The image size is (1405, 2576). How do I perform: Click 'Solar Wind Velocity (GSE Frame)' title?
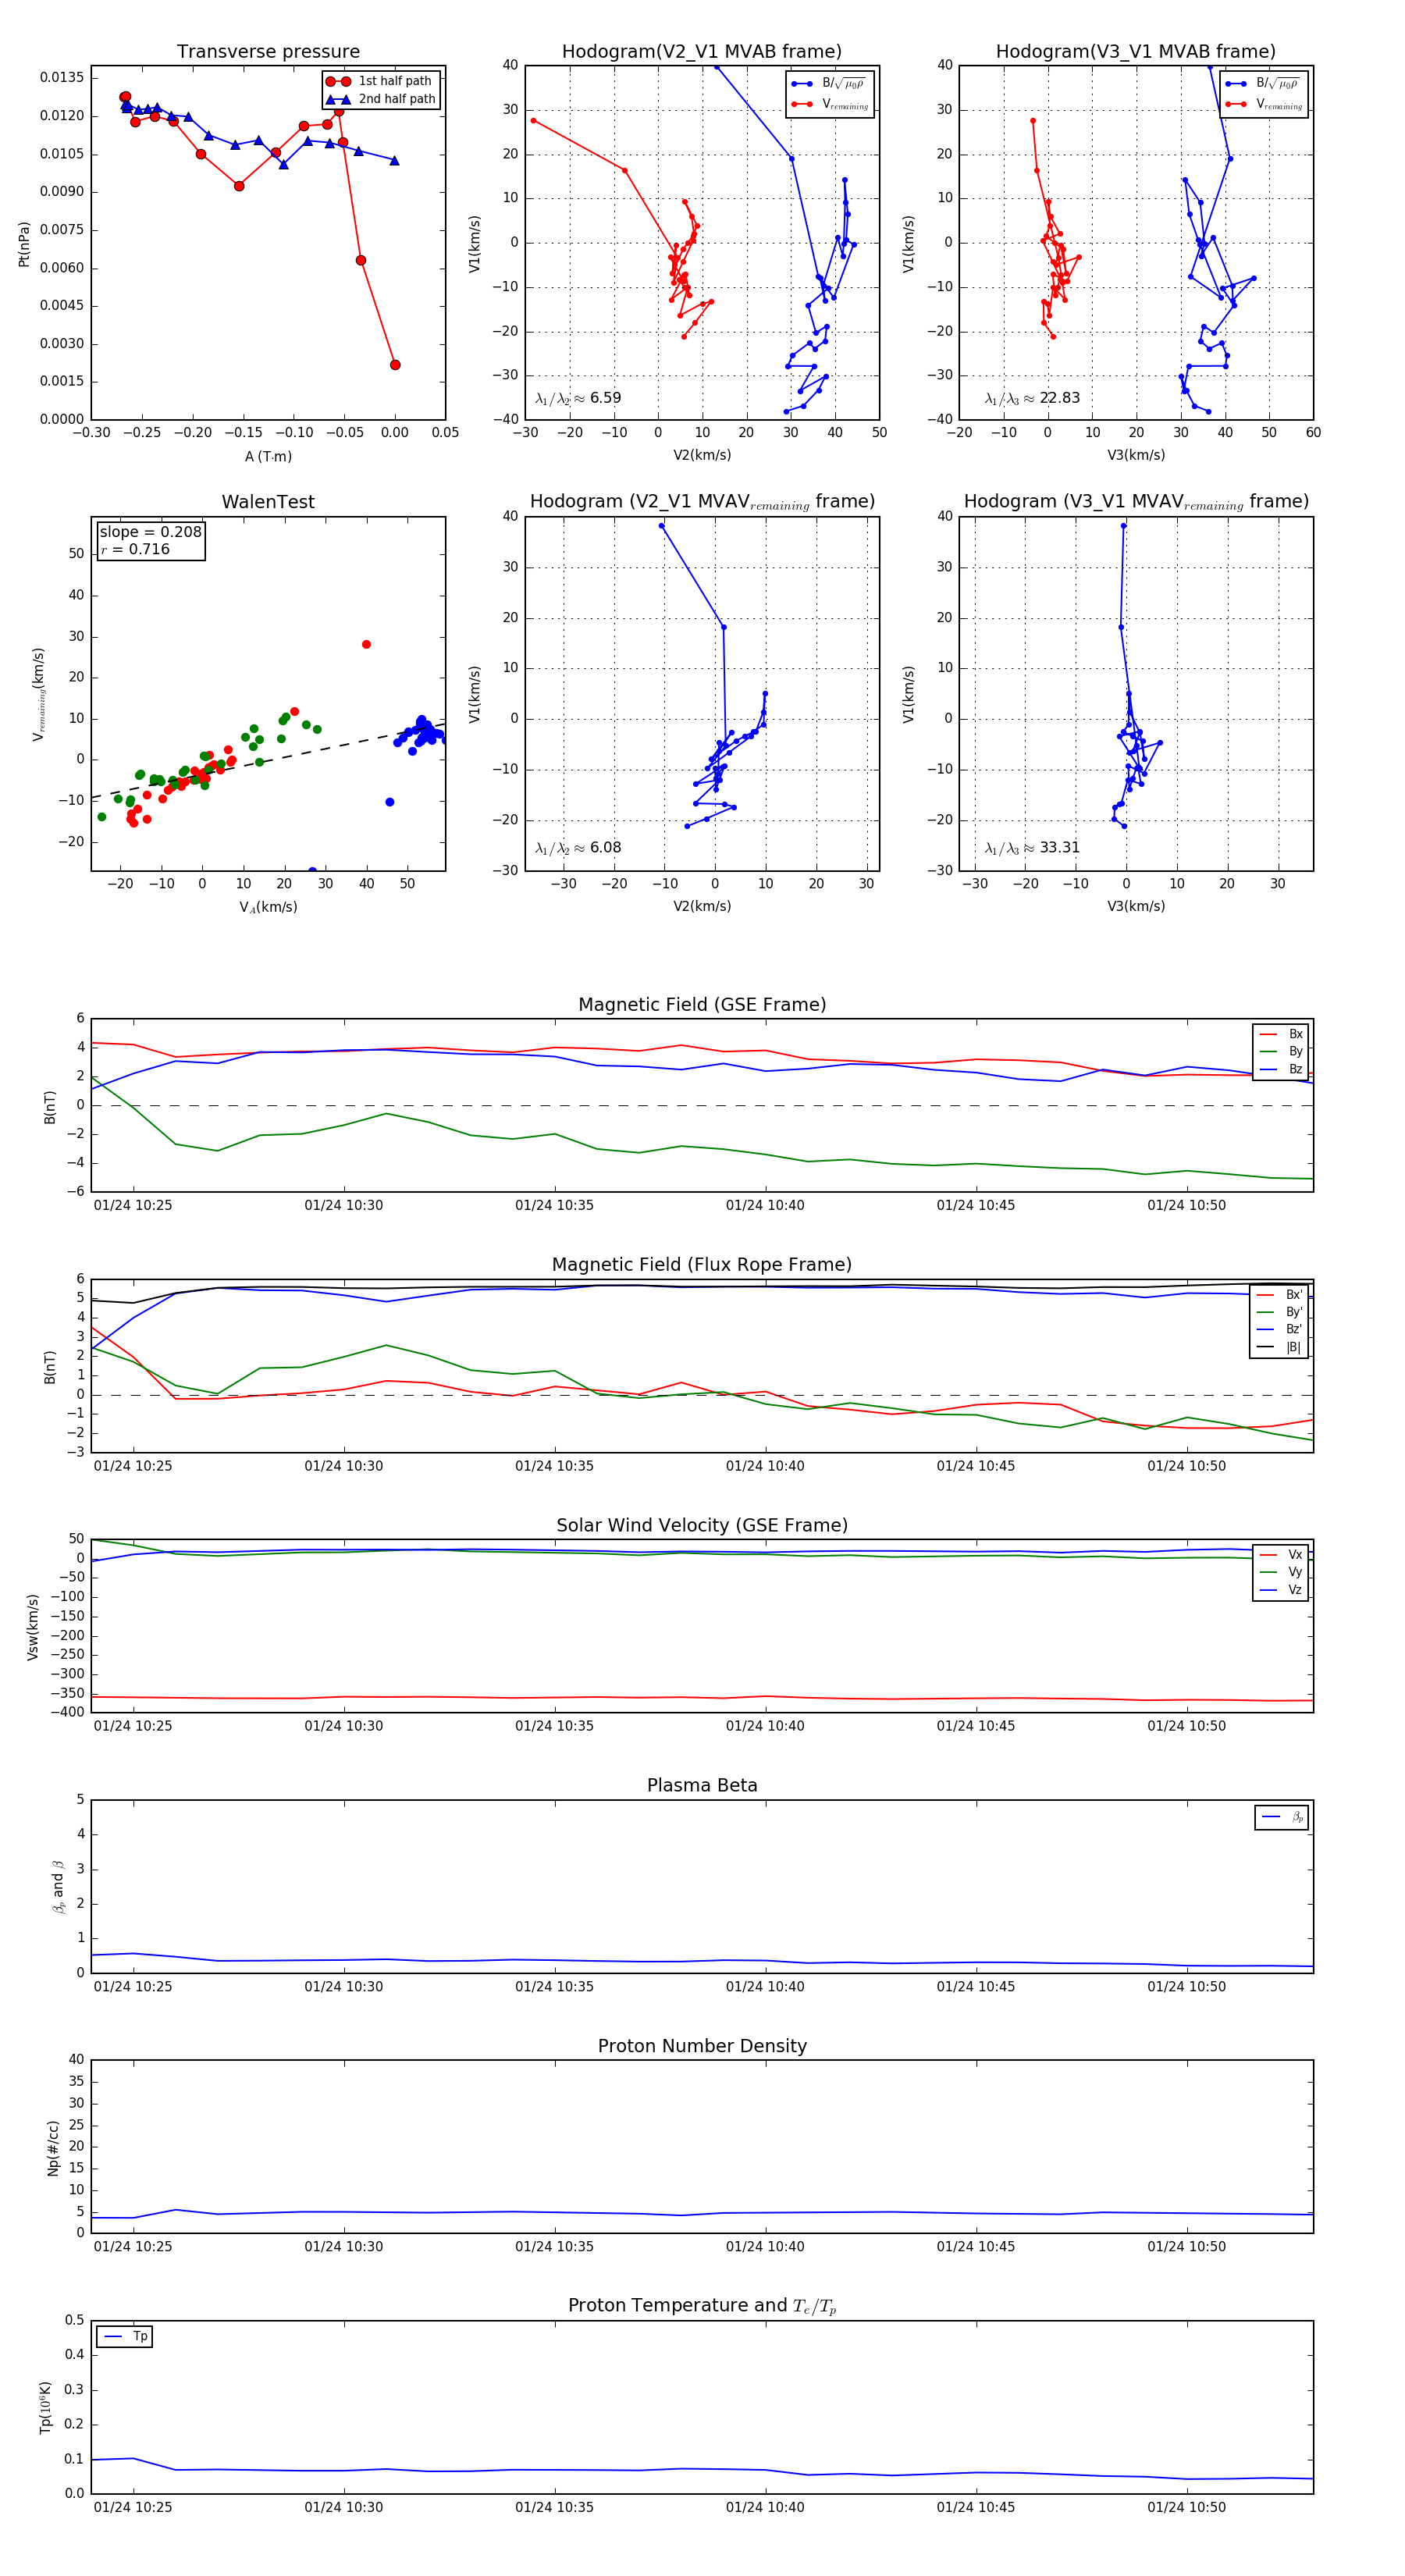point(702,1525)
